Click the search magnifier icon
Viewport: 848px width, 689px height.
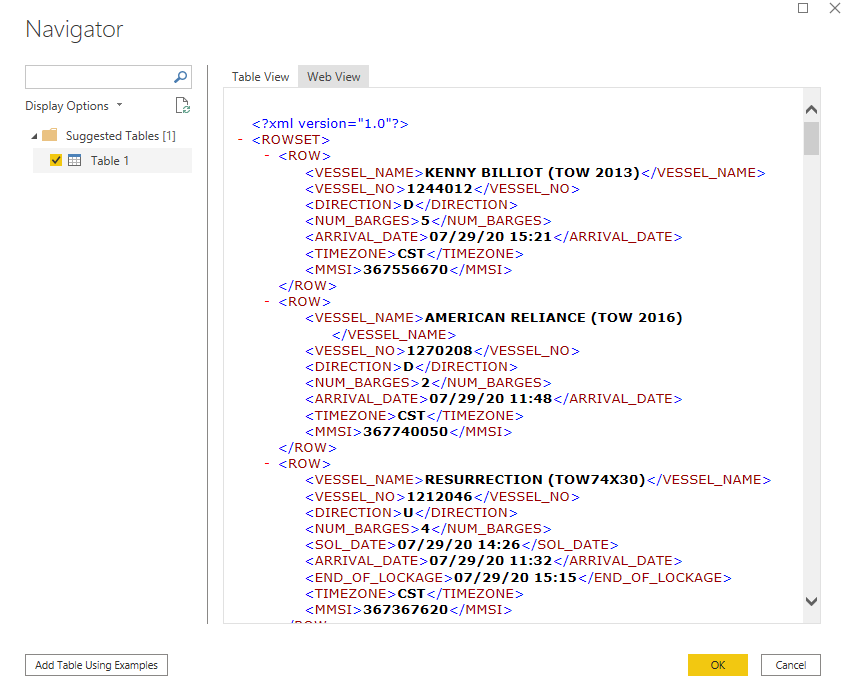pyautogui.click(x=179, y=77)
